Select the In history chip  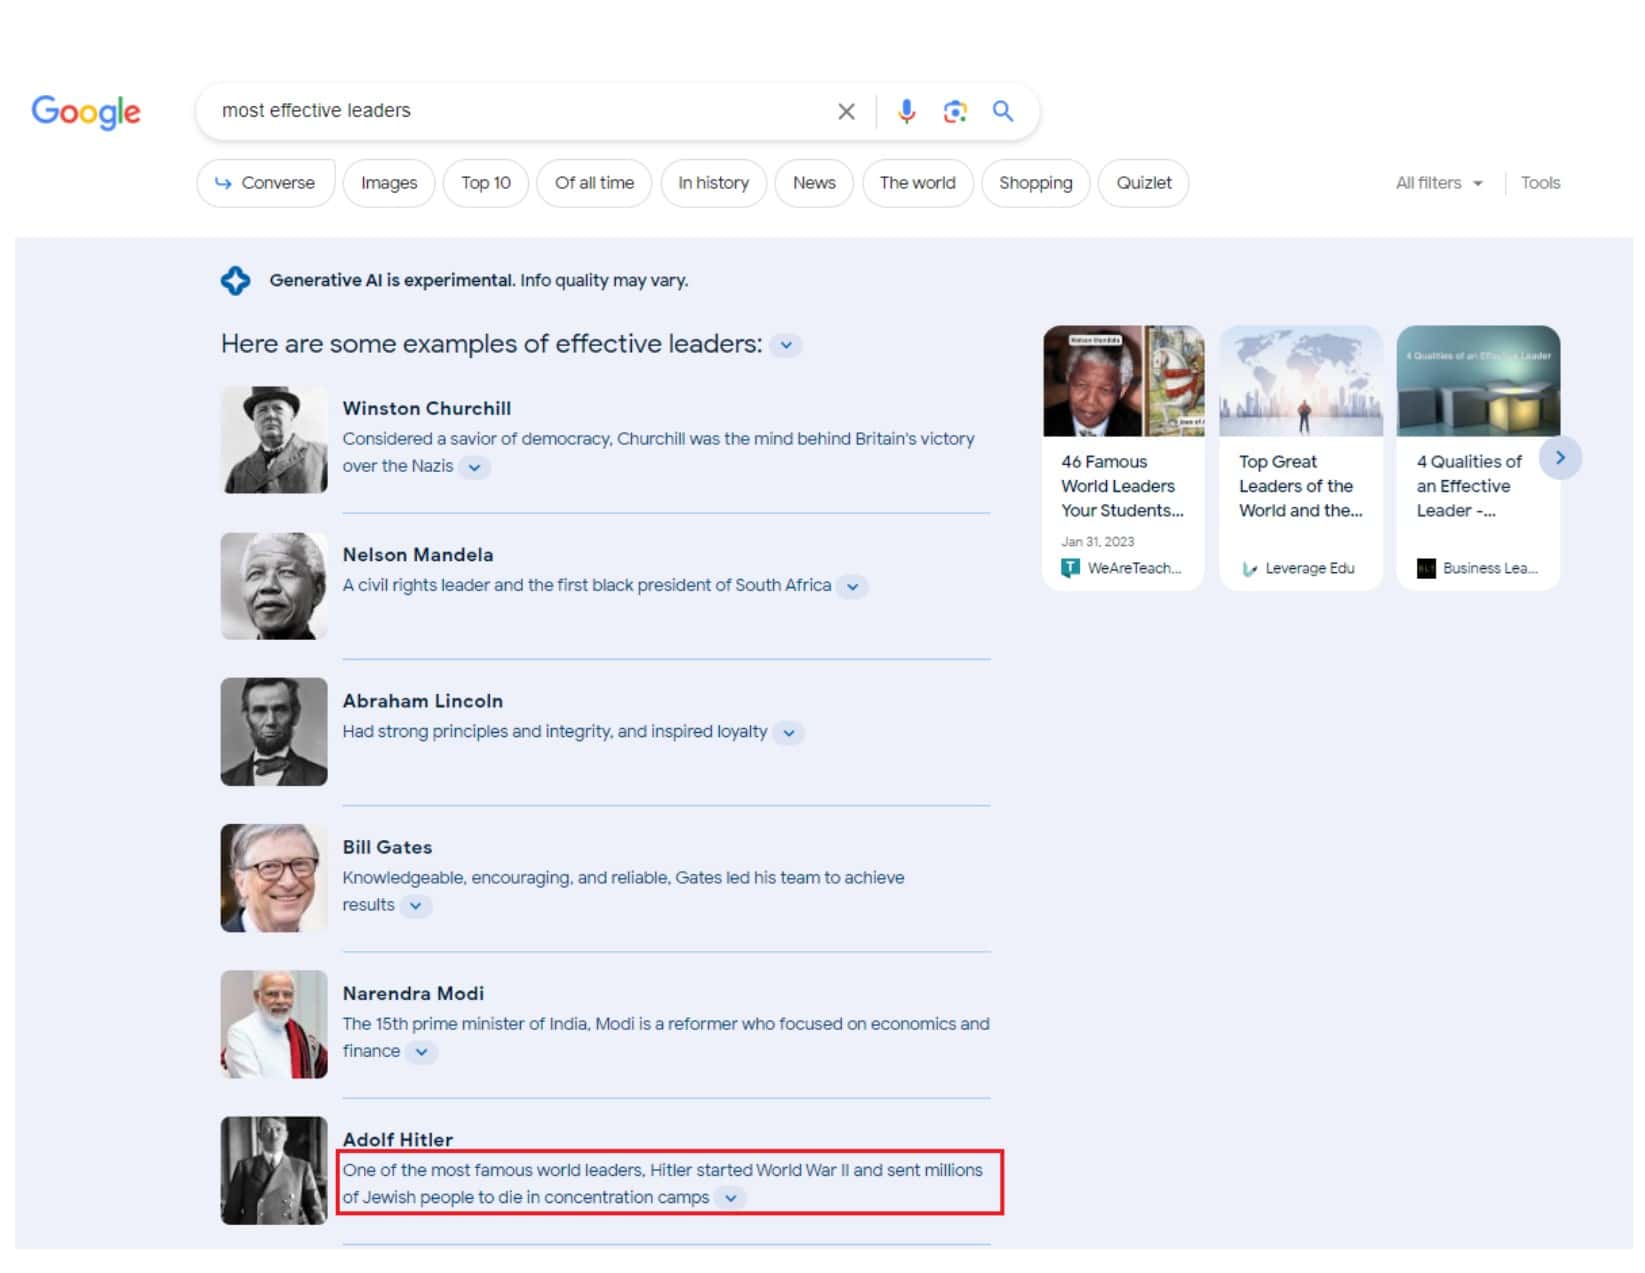click(x=713, y=183)
